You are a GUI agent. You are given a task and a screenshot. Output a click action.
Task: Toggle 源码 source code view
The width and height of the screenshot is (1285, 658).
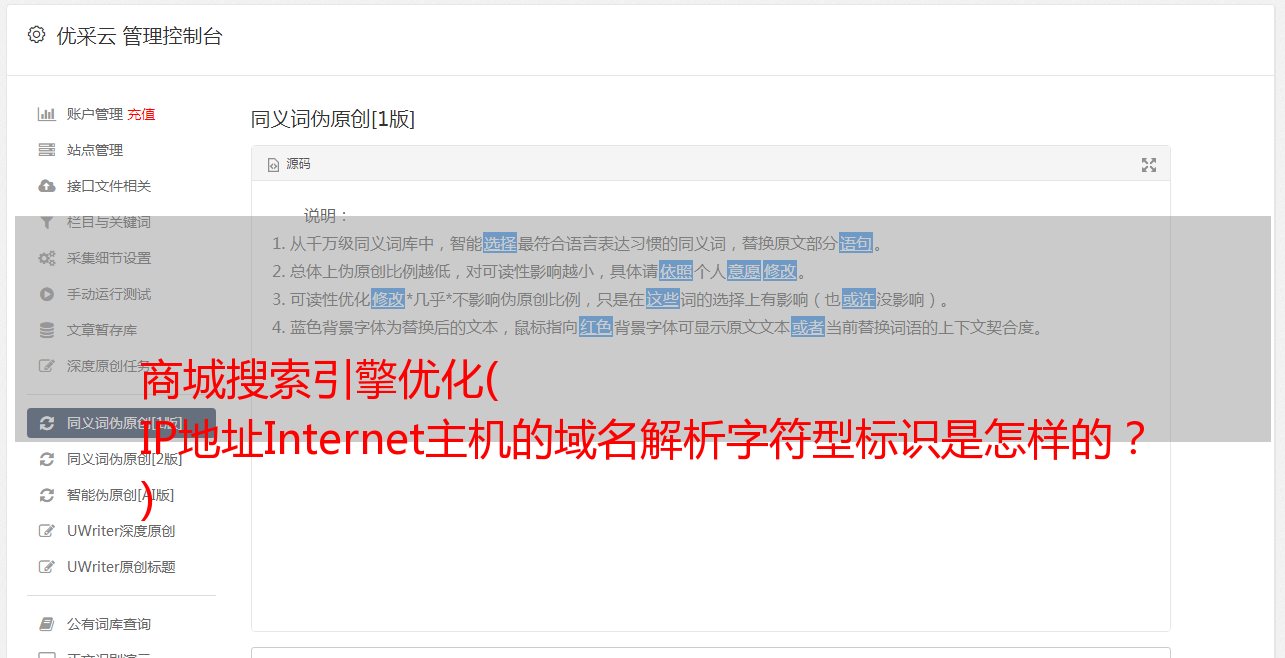(289, 164)
